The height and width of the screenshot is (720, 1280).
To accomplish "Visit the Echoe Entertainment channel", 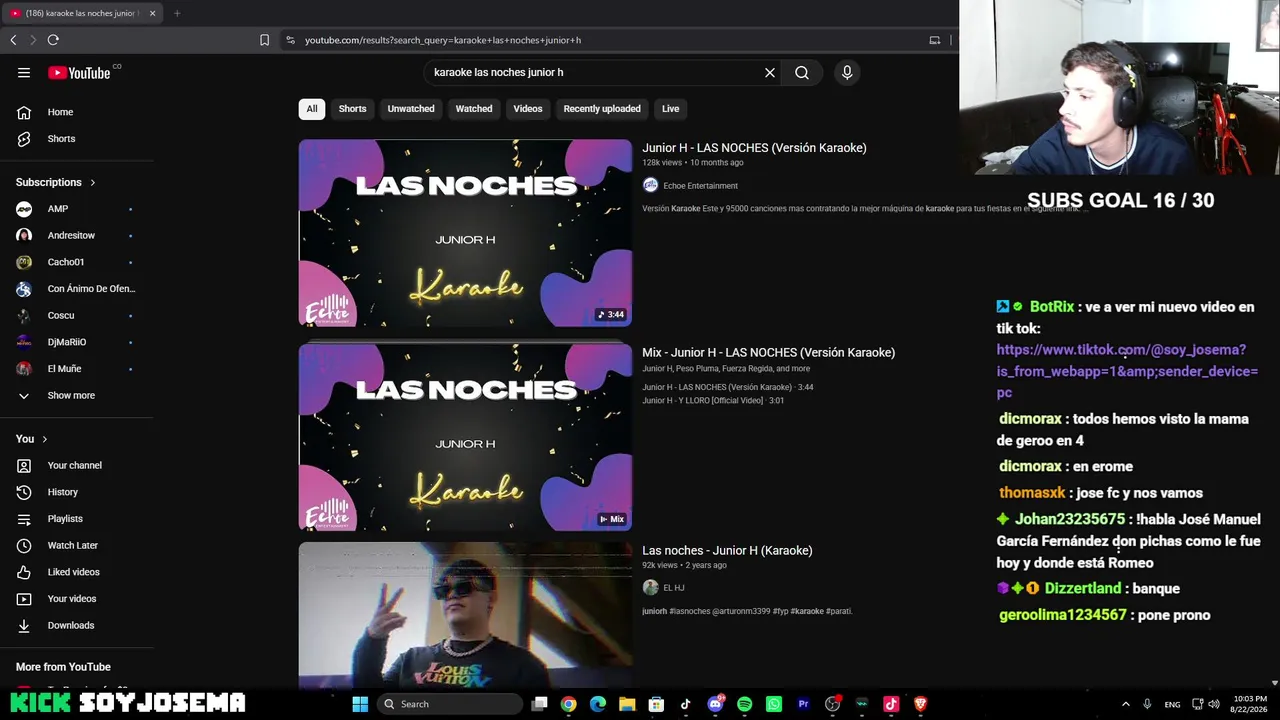I will click(x=700, y=185).
